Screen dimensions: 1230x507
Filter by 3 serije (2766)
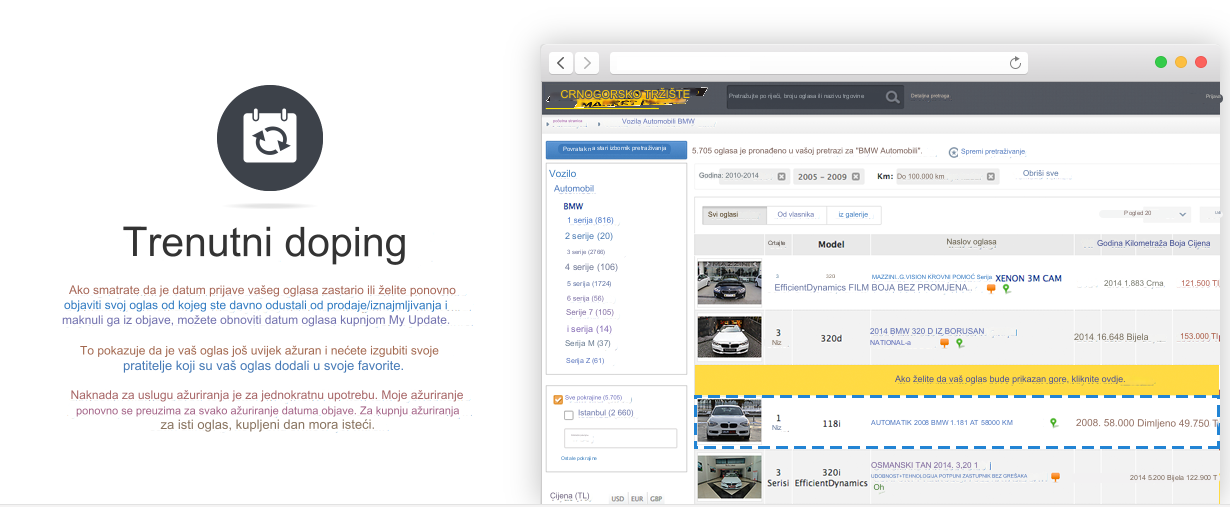pyautogui.click(x=586, y=252)
